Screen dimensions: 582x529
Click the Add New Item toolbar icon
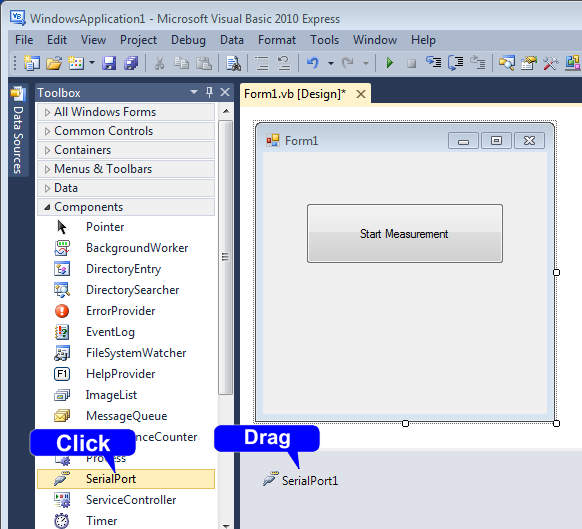pyautogui.click(x=76, y=63)
